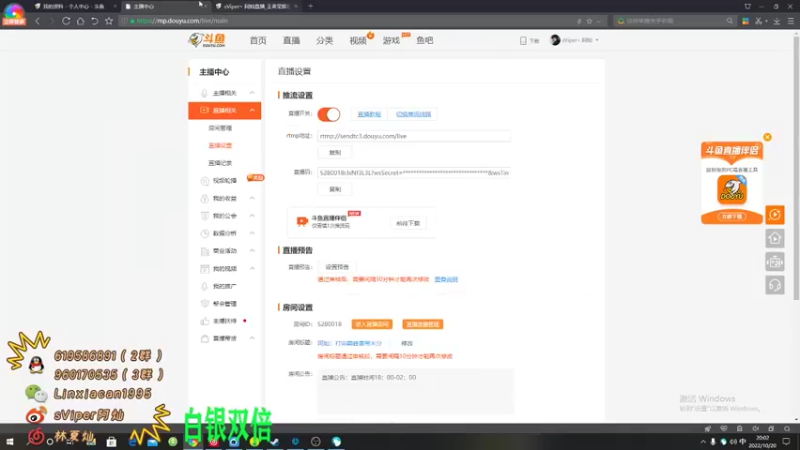Click the 主播扶持 thumbs-up icon
Viewport: 800px width, 450px height.
pyautogui.click(x=205, y=321)
